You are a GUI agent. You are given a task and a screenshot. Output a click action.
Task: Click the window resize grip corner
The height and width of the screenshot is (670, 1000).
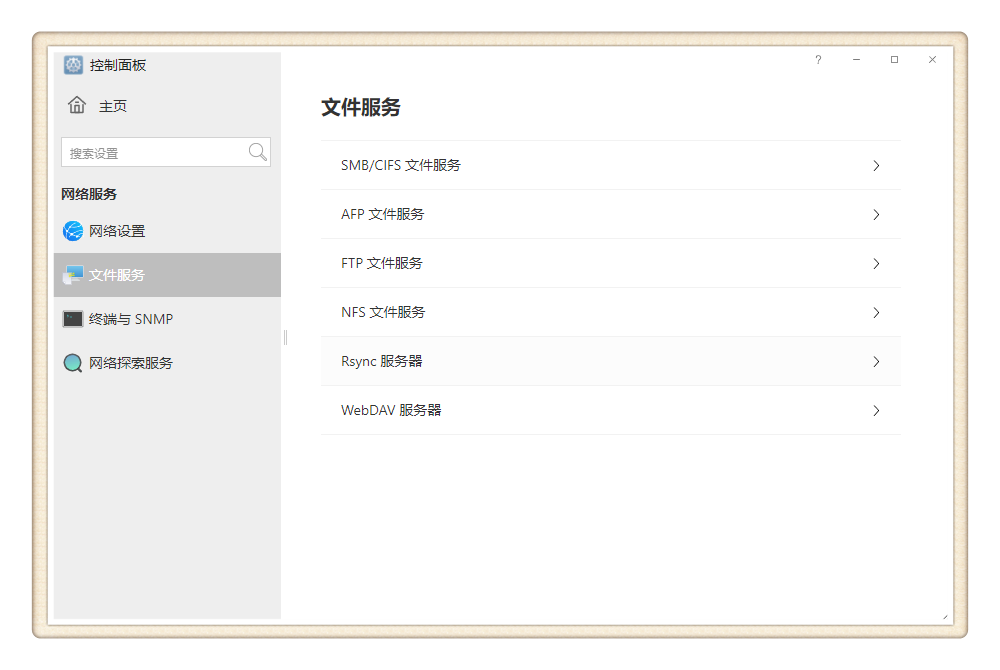945,616
